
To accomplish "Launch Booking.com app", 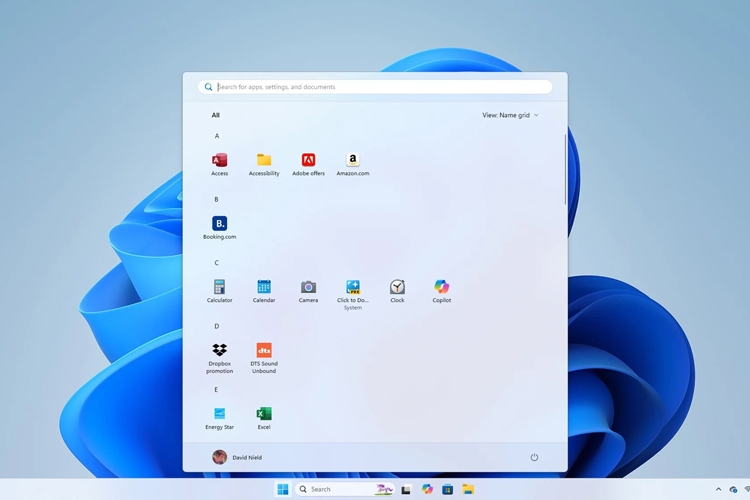I will click(220, 227).
